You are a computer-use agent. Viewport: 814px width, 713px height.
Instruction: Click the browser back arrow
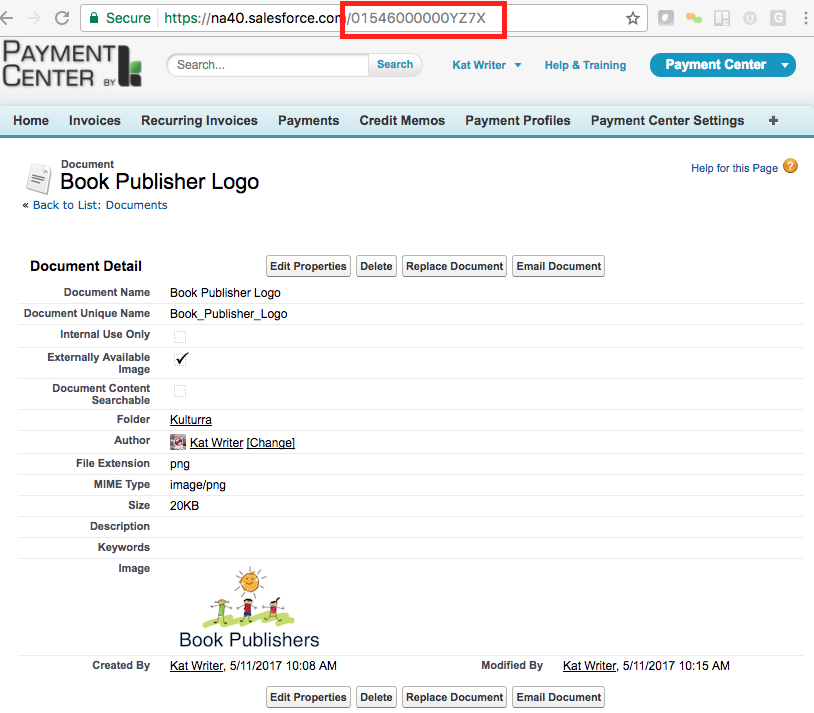(6, 18)
